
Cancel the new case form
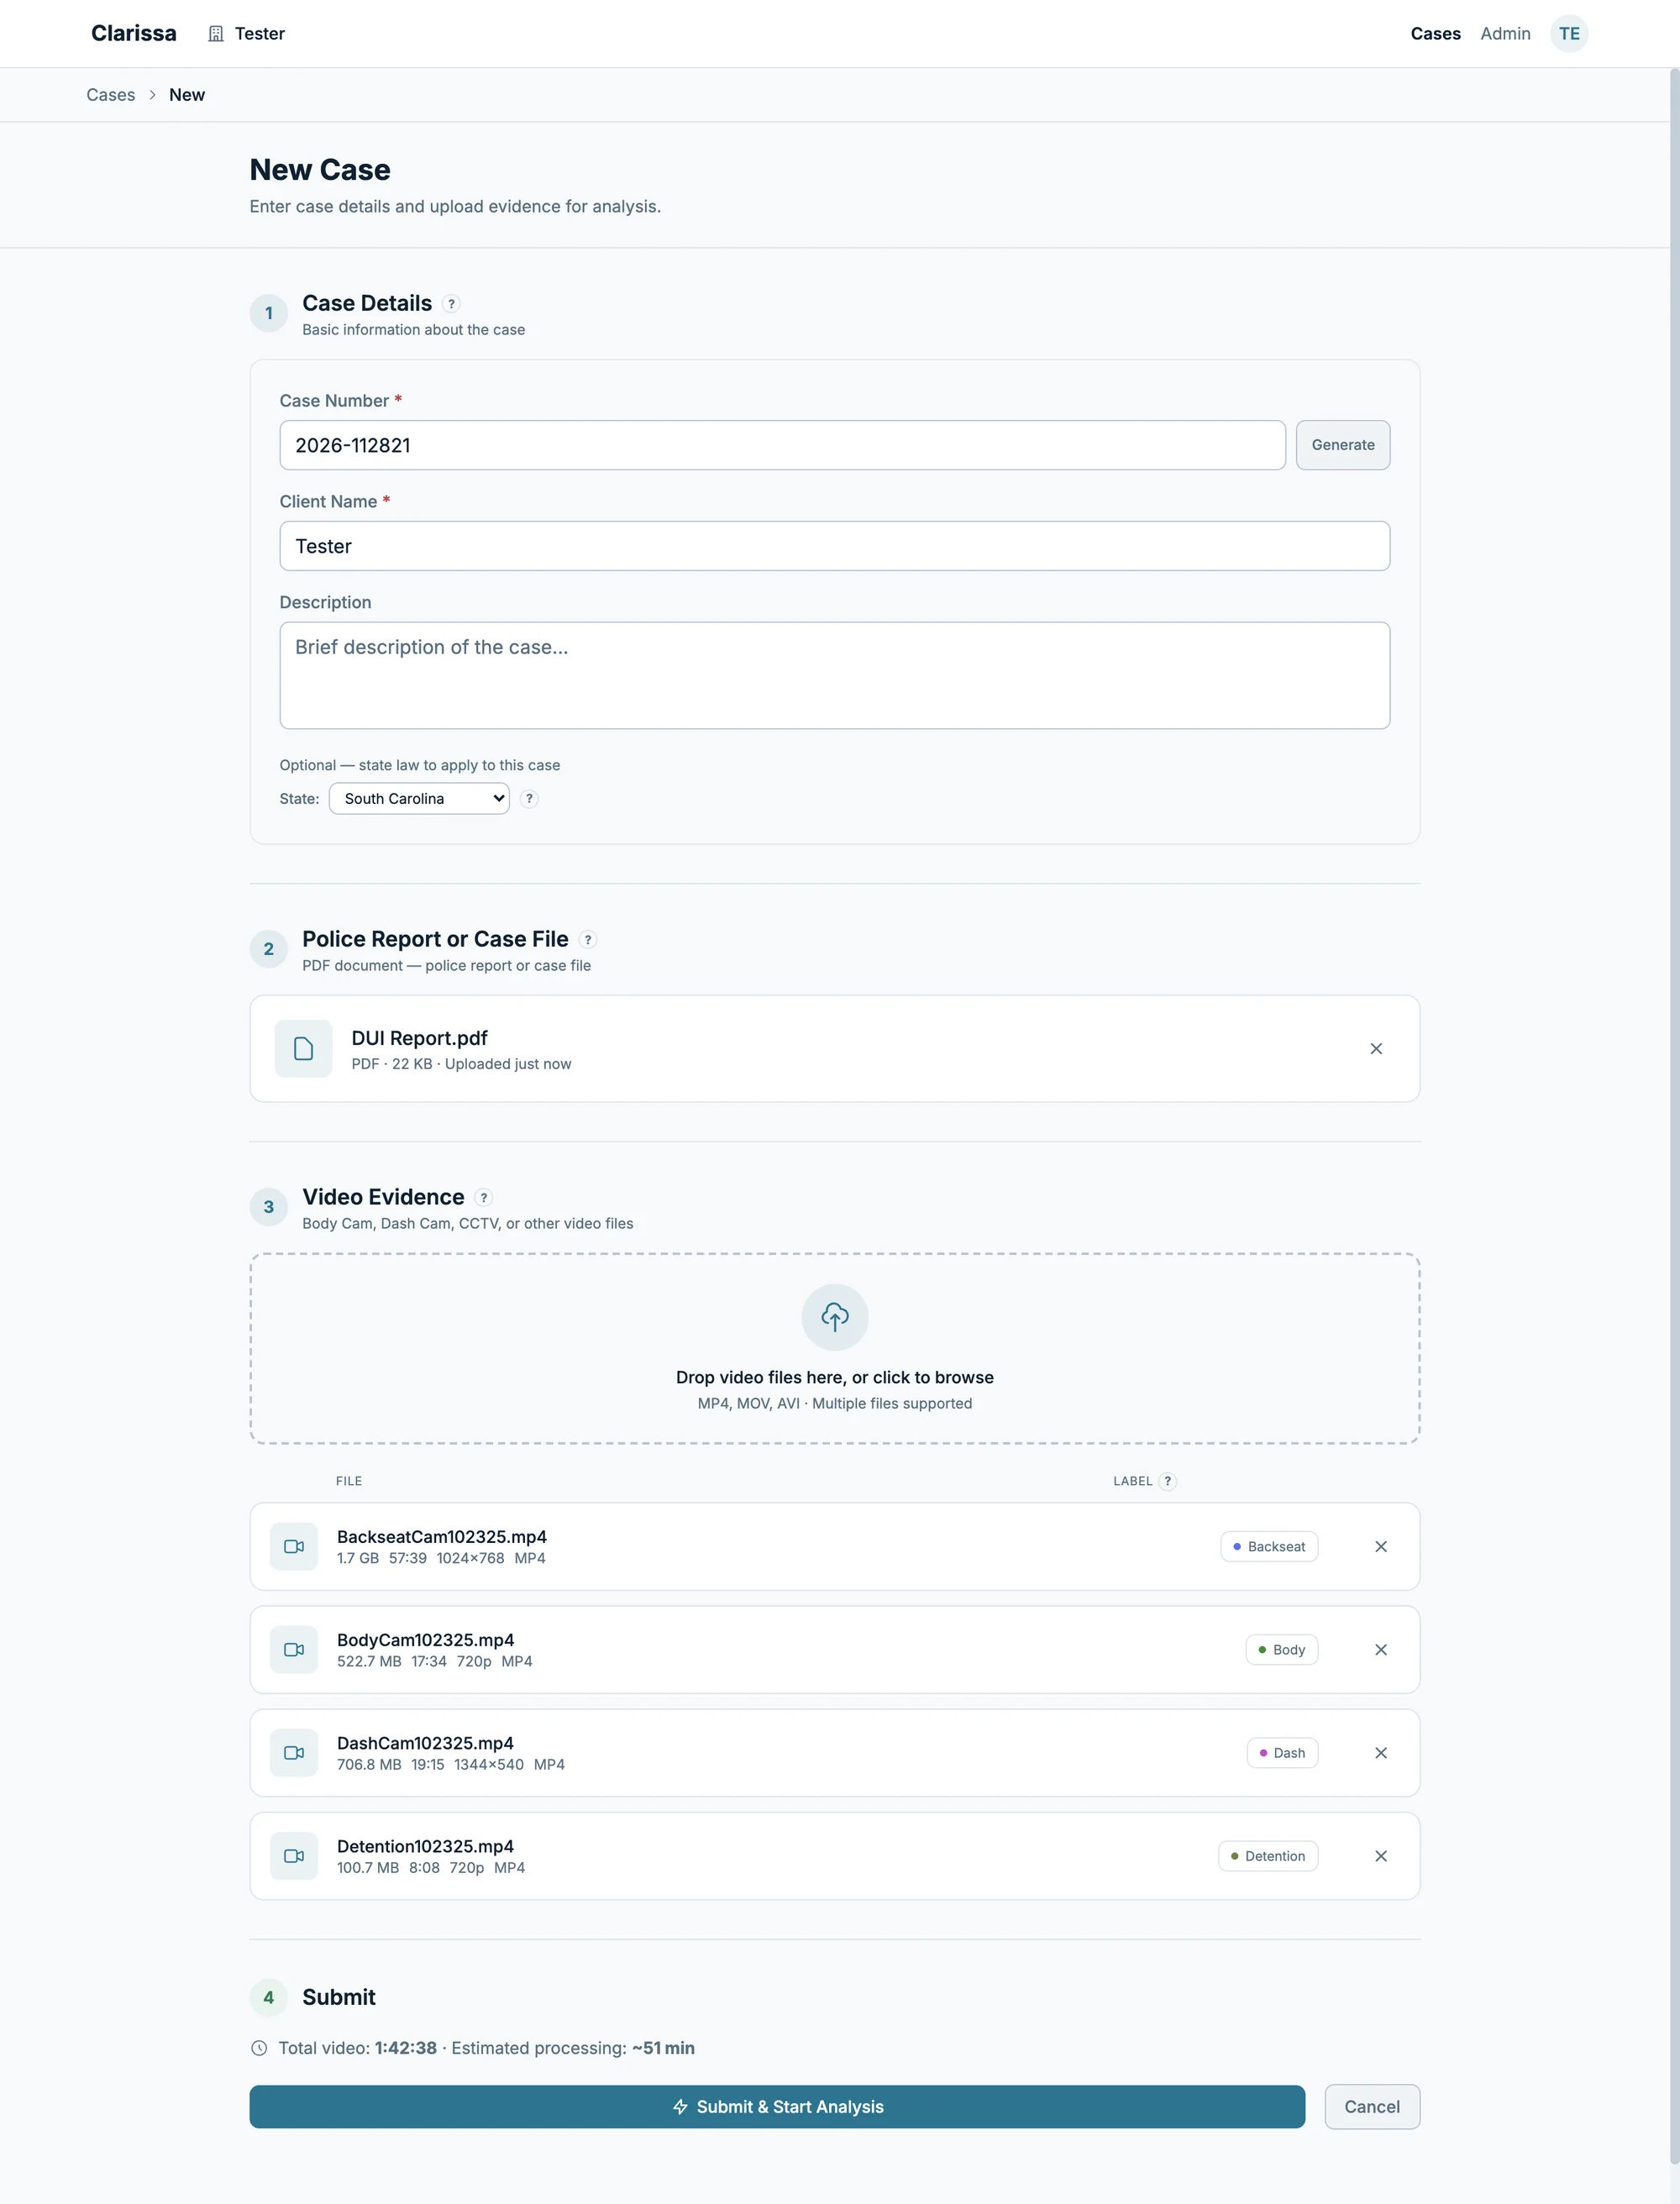pos(1372,2107)
